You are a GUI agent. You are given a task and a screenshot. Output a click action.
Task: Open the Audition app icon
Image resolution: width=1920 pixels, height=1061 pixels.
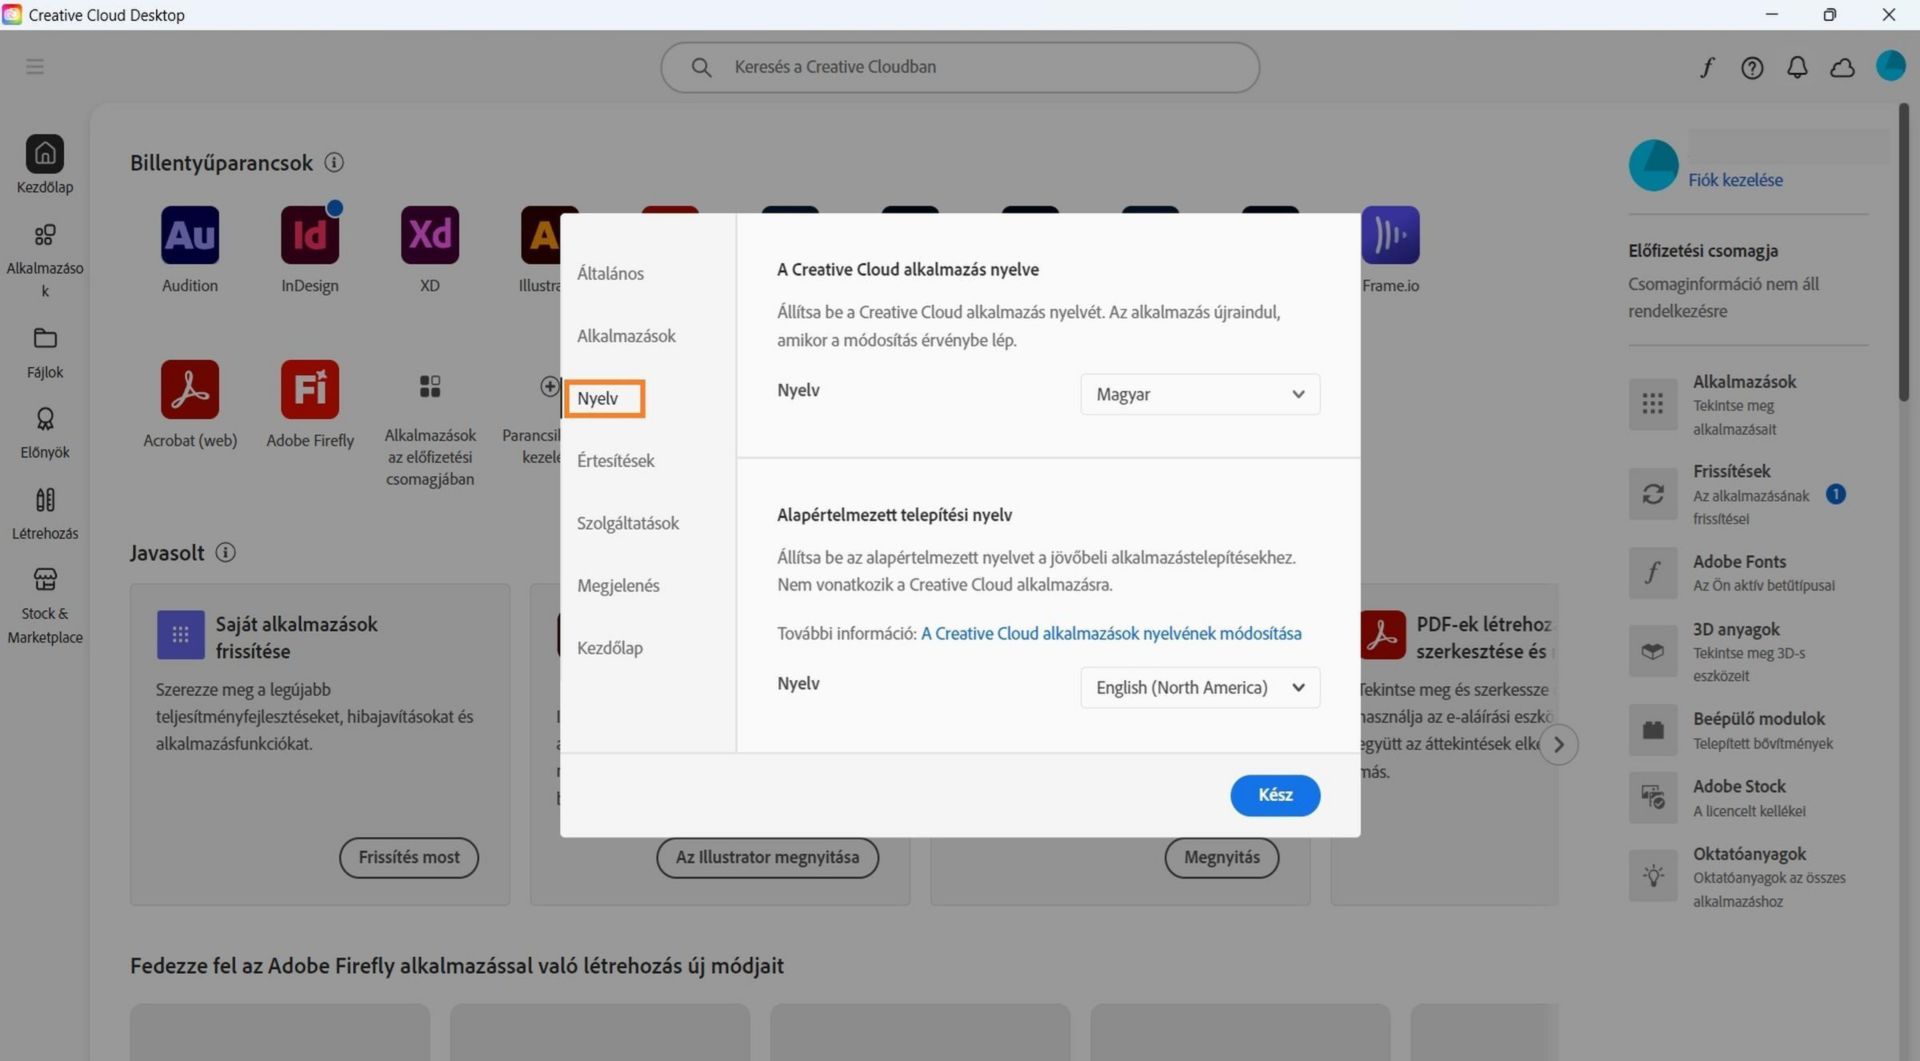pyautogui.click(x=190, y=235)
